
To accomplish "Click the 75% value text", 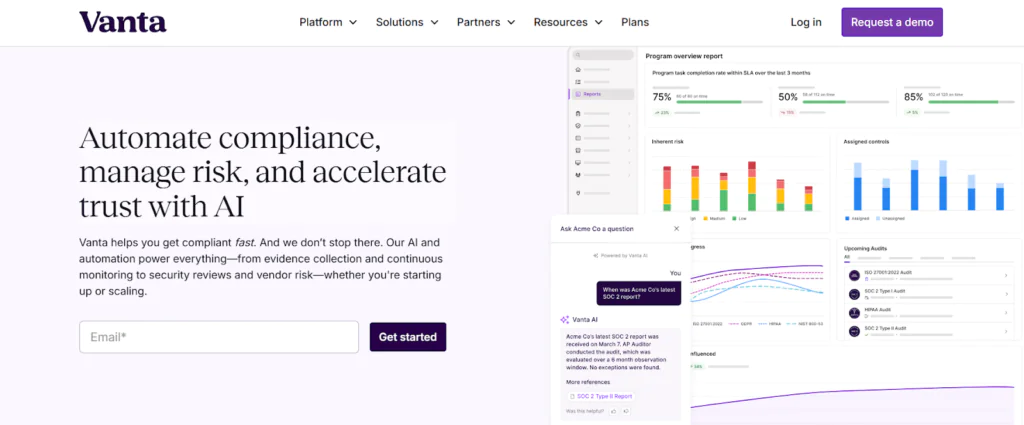I will [x=662, y=97].
